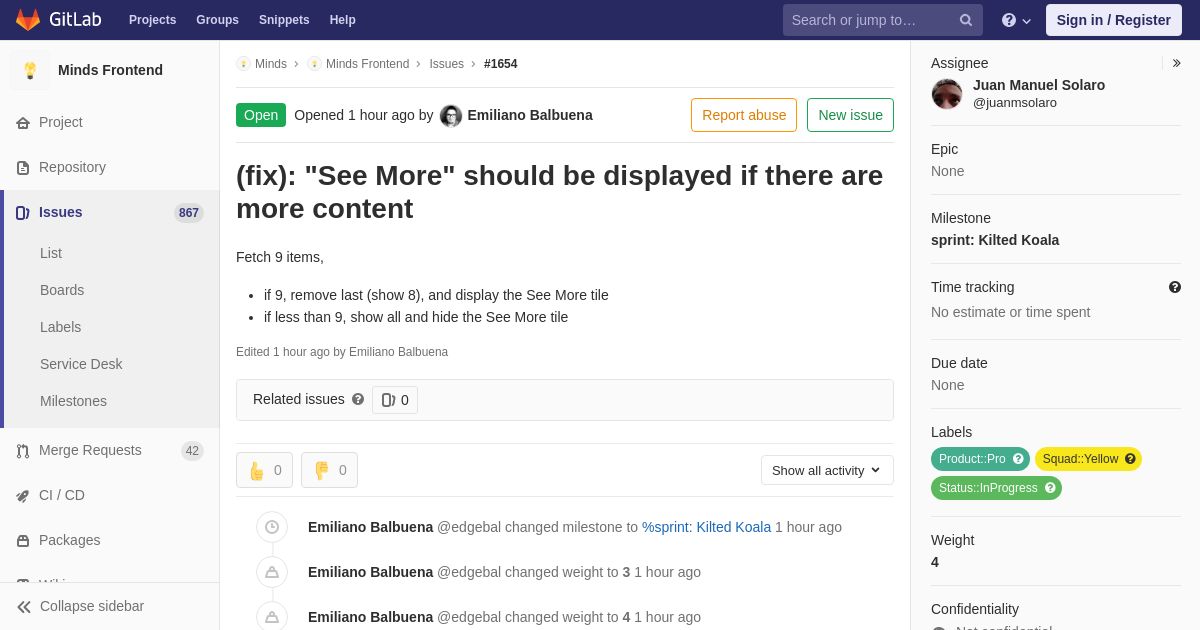Screen dimensions: 1200x630
Task: Click the thumbs up emoji button
Action: [264, 470]
